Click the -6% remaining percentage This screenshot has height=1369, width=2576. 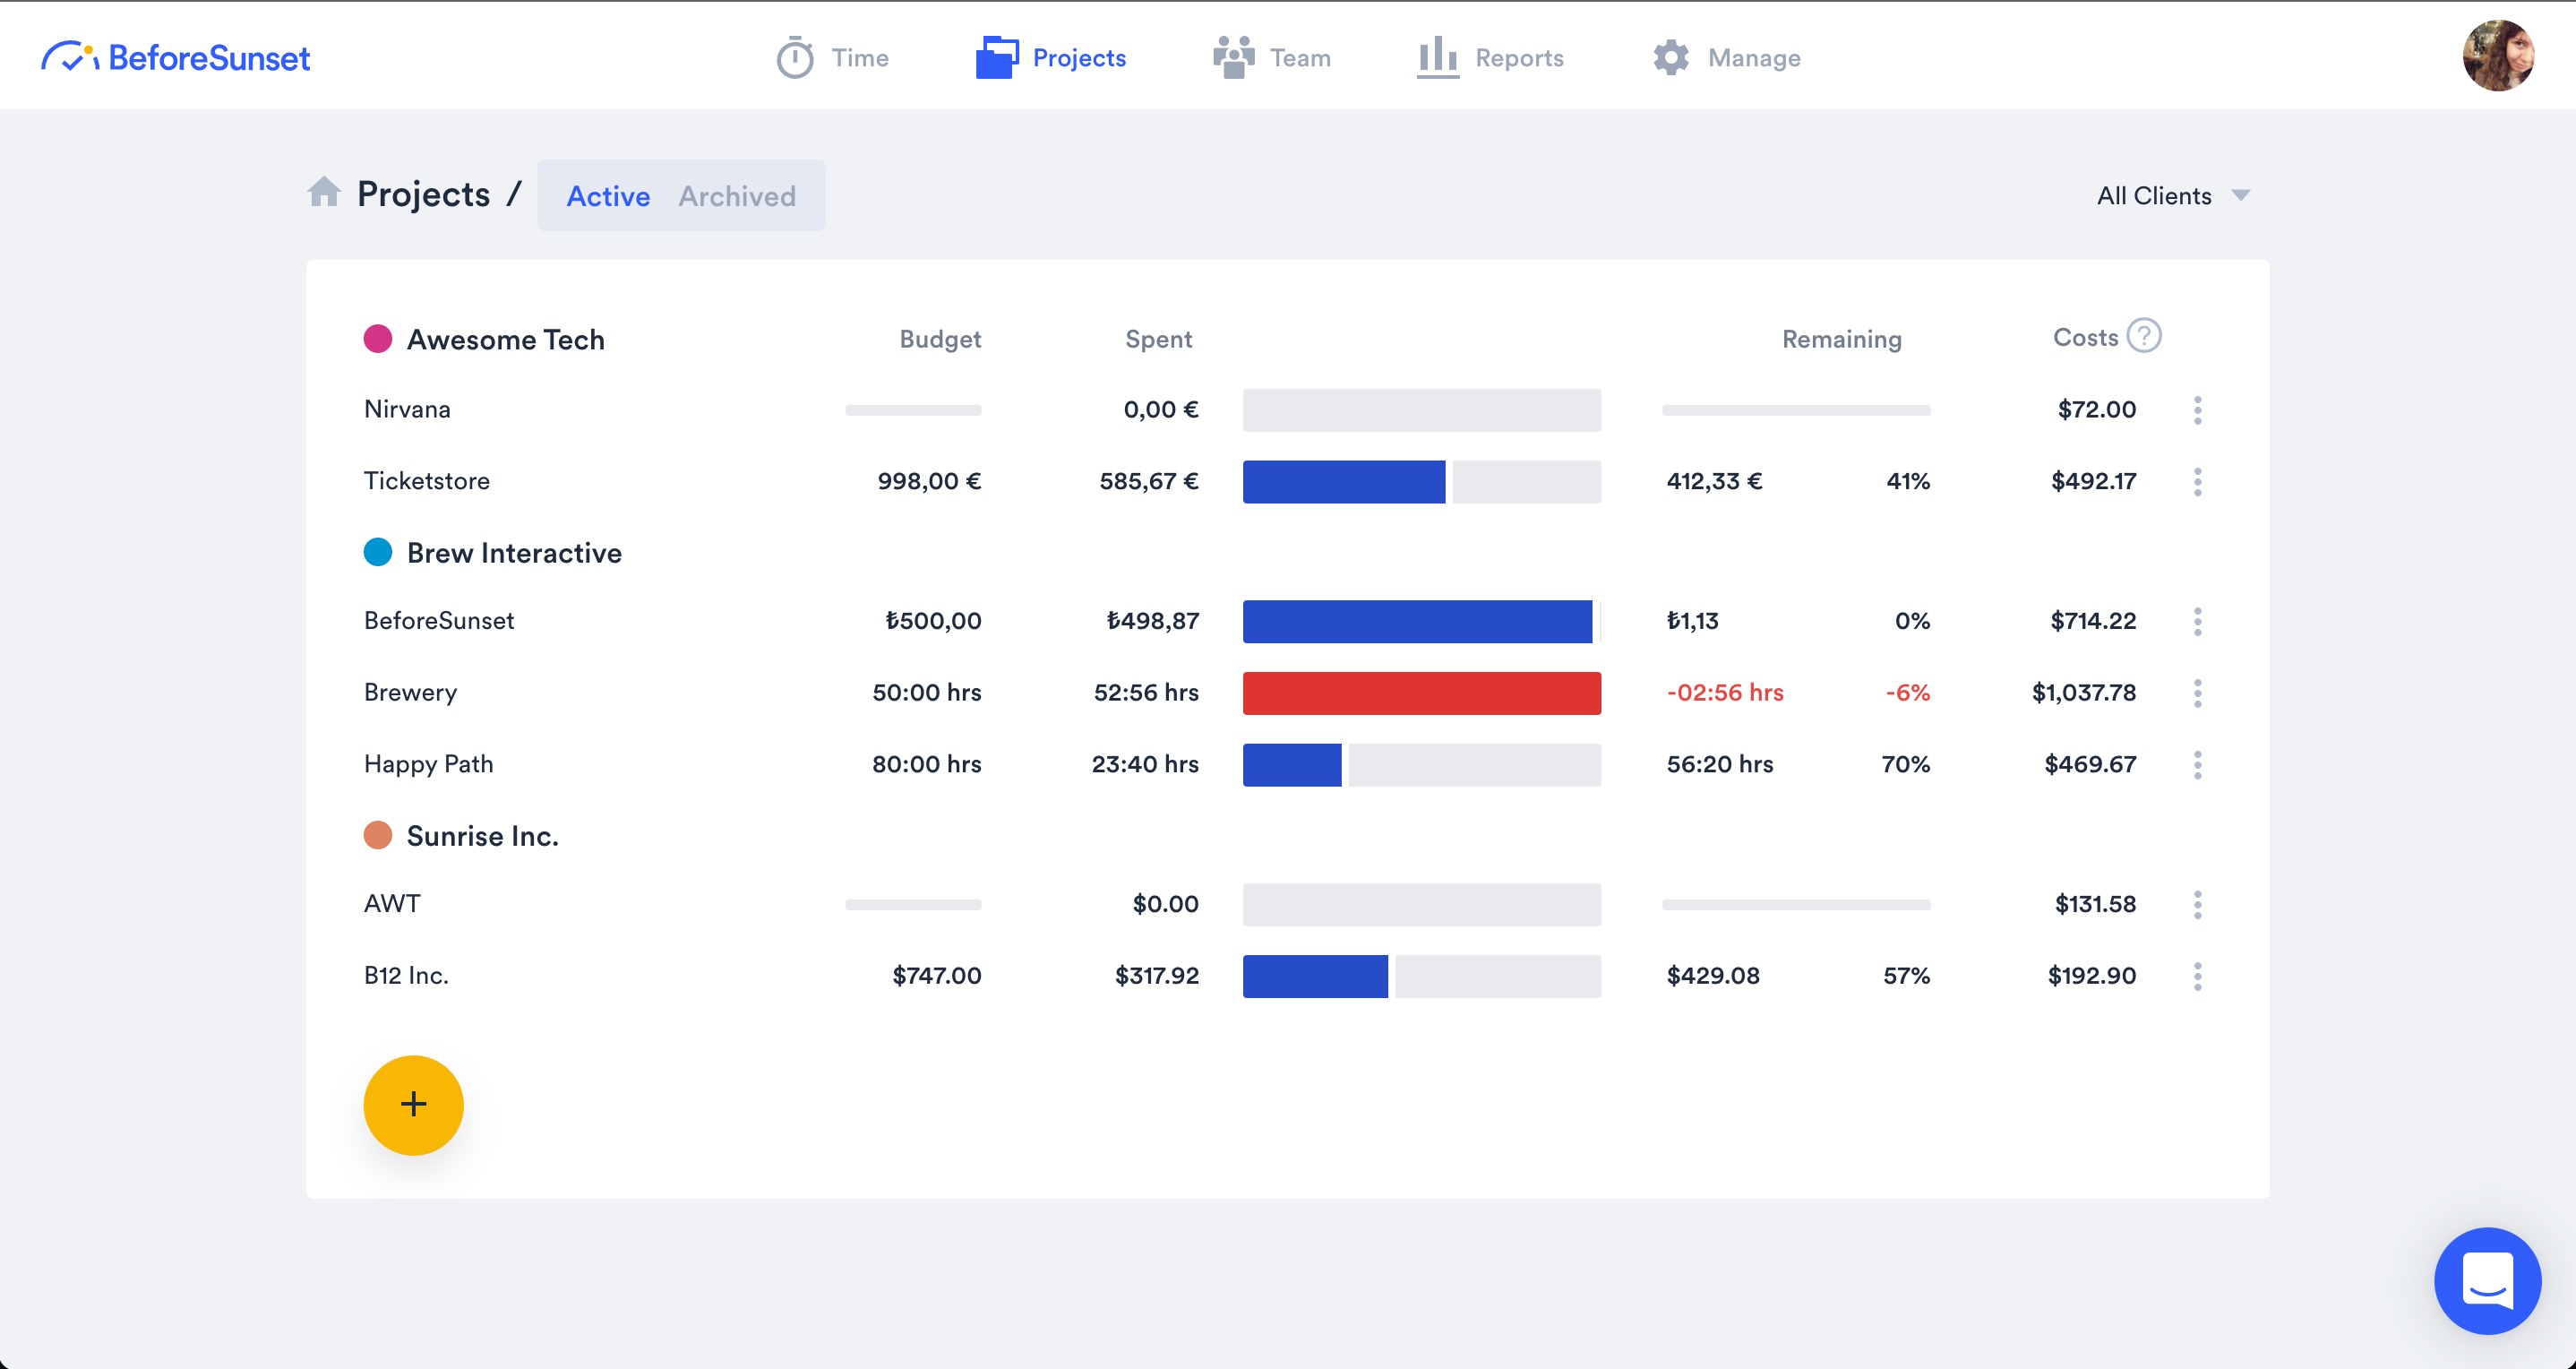(x=1907, y=692)
